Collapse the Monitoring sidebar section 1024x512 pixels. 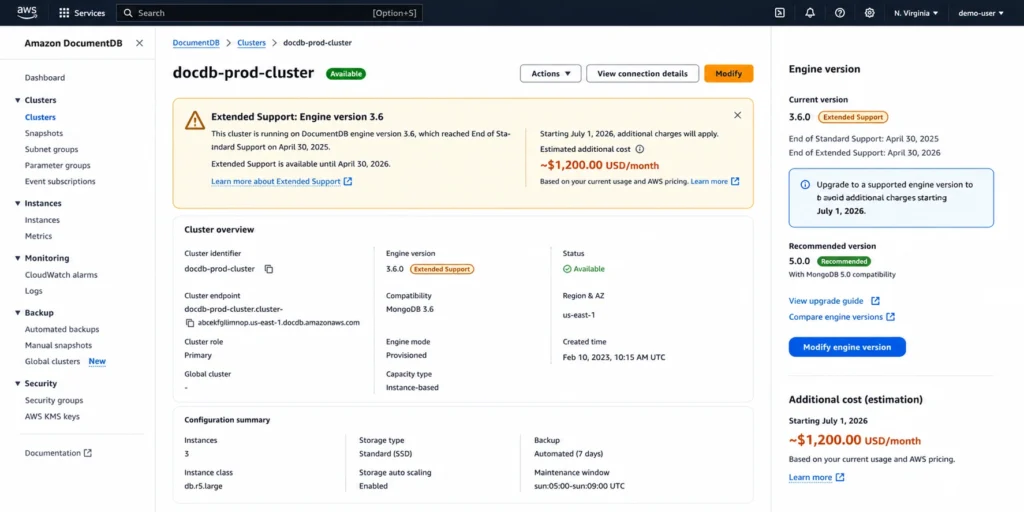pyautogui.click(x=18, y=259)
